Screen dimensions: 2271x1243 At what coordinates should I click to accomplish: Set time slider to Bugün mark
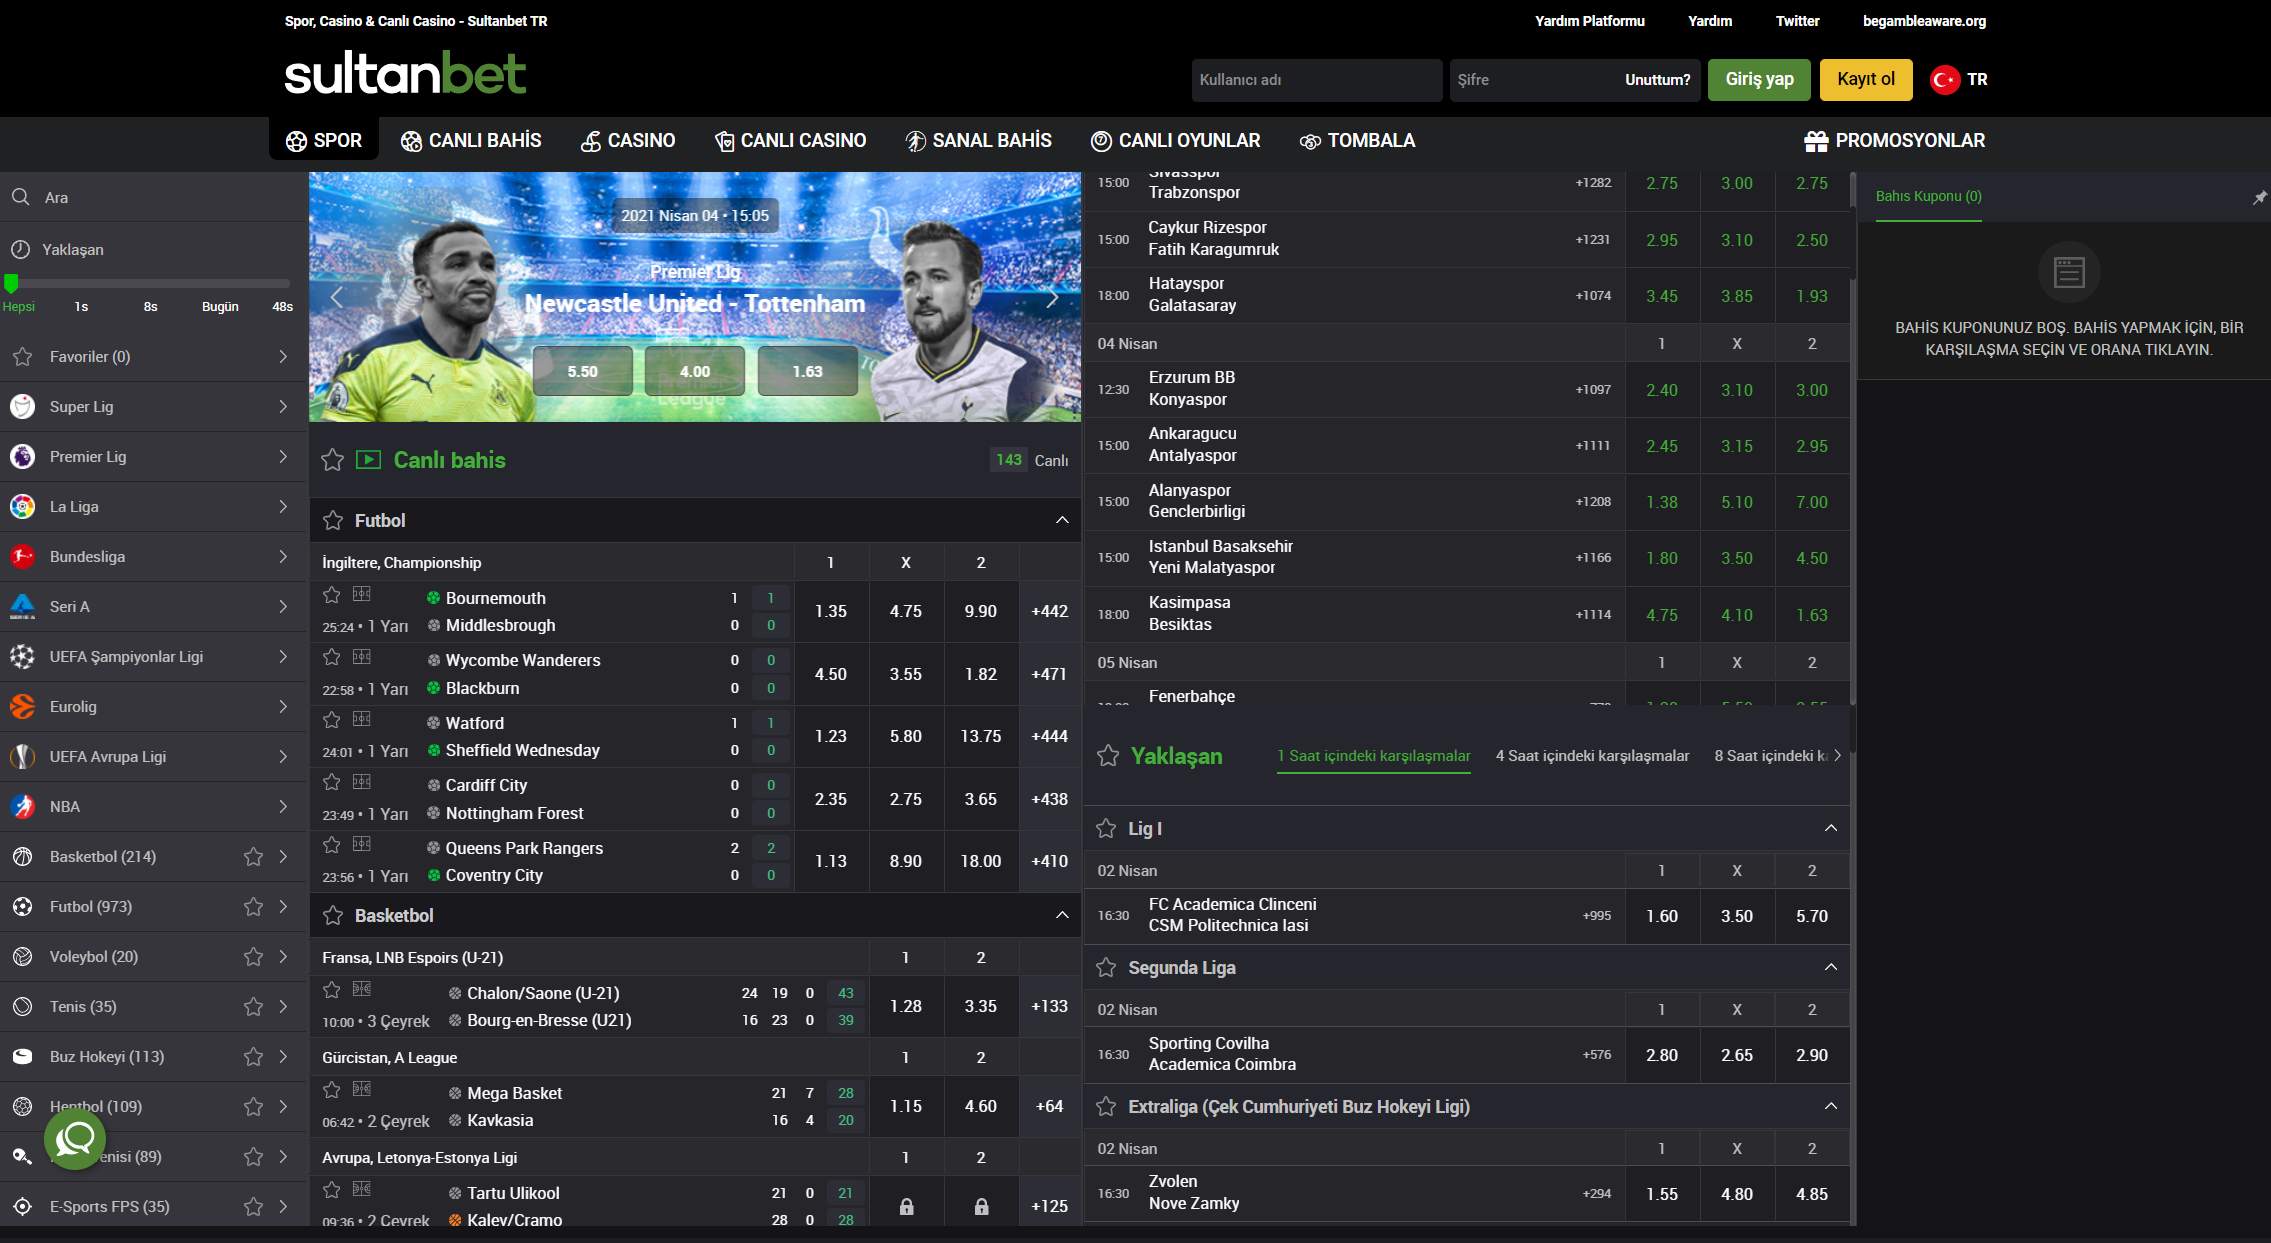(220, 307)
